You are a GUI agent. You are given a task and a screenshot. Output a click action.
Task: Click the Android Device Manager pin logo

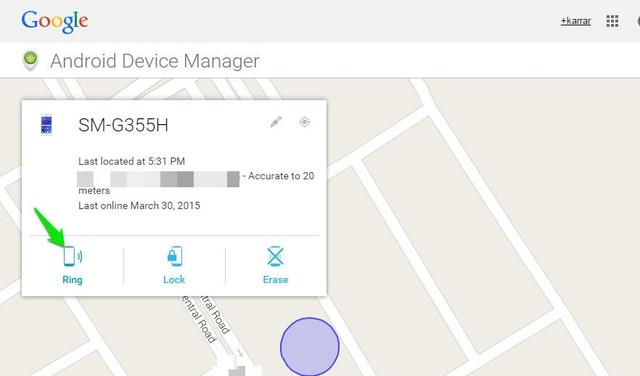pyautogui.click(x=31, y=60)
